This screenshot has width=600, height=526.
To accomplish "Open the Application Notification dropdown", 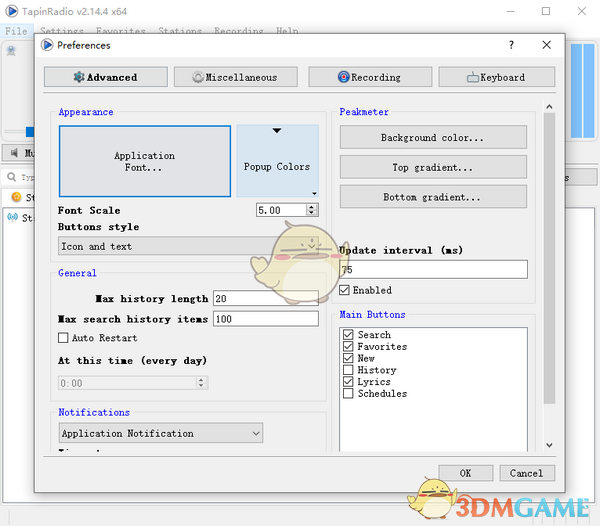I will 161,433.
